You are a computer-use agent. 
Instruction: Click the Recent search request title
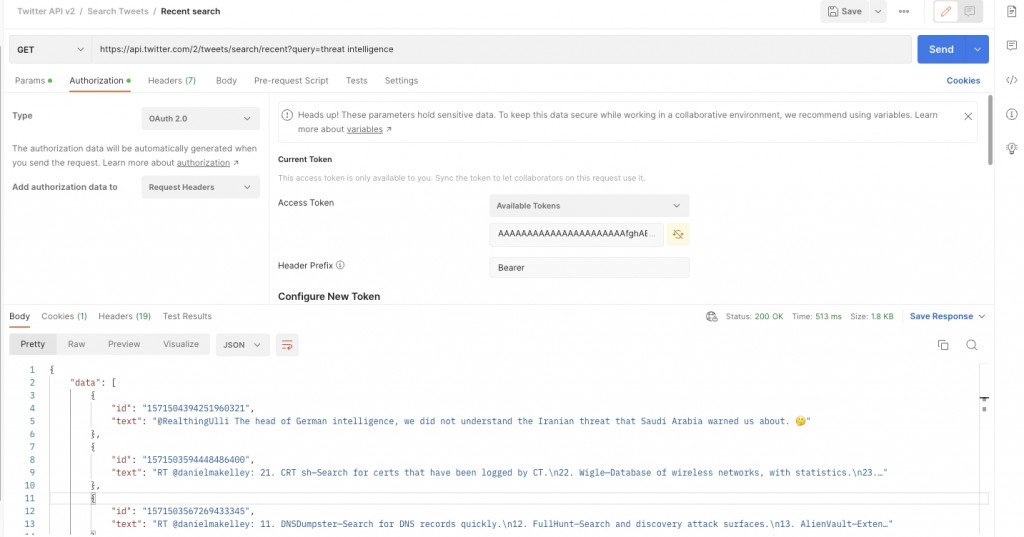[190, 11]
